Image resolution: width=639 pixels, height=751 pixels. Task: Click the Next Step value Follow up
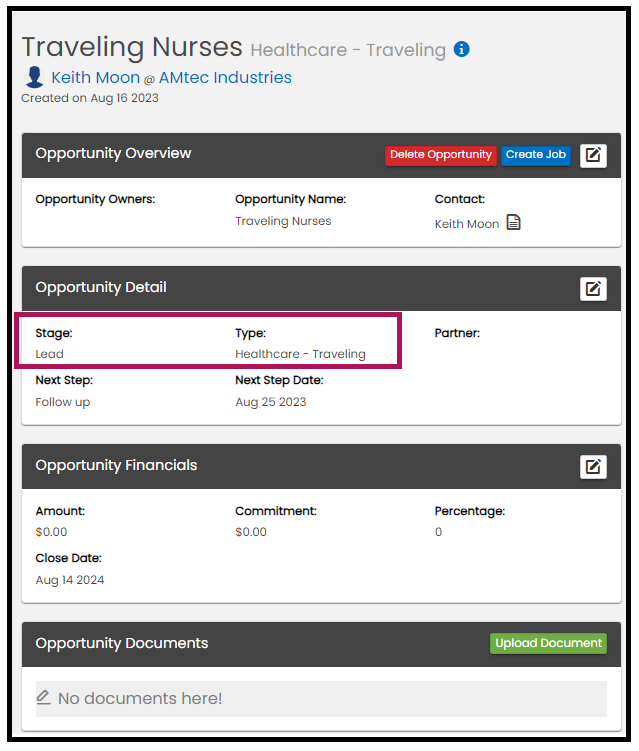pos(62,402)
